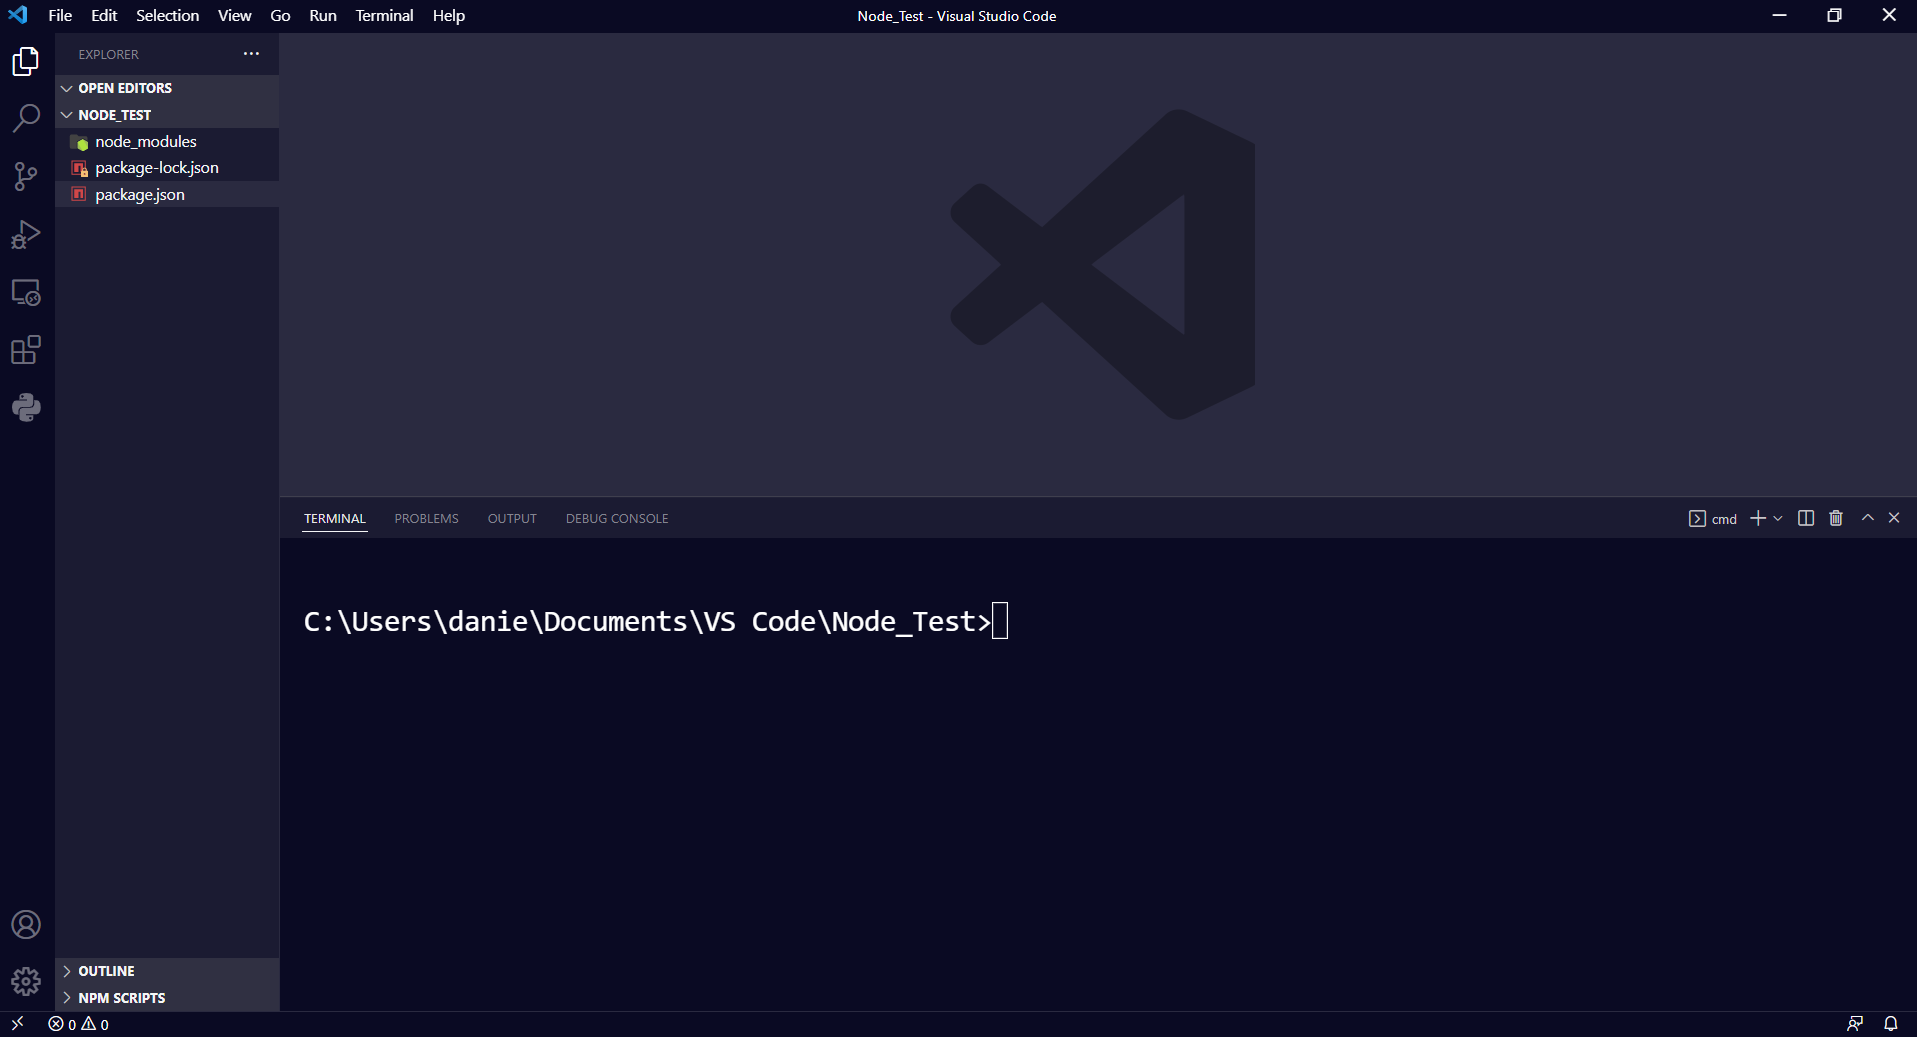
Task: Select package.json in the Explorer
Action: [139, 194]
